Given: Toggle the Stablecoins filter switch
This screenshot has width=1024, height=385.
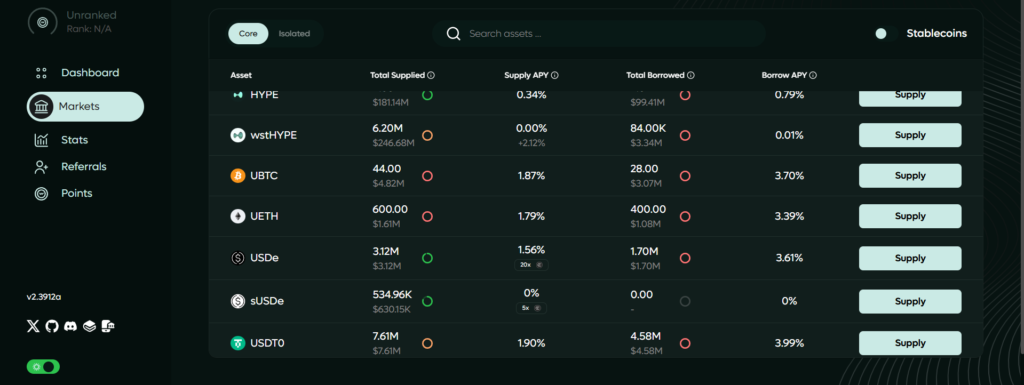Looking at the screenshot, I should 886,33.
